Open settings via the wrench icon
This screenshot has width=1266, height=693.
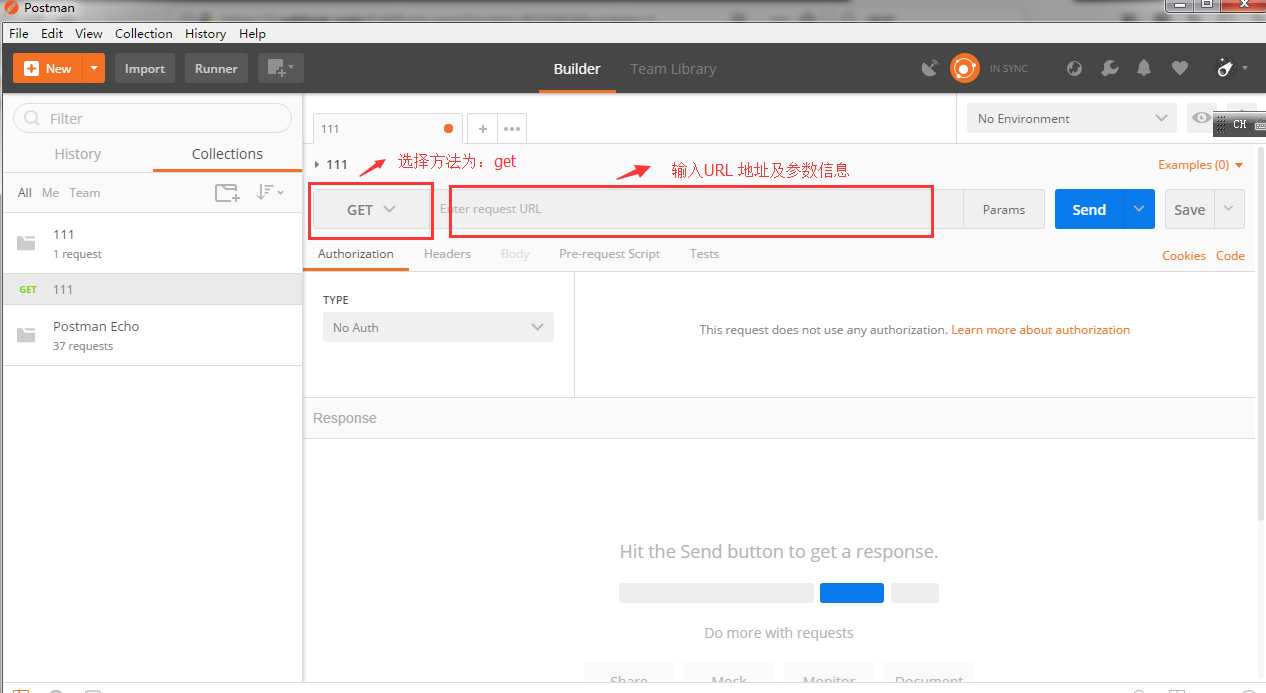click(1110, 68)
